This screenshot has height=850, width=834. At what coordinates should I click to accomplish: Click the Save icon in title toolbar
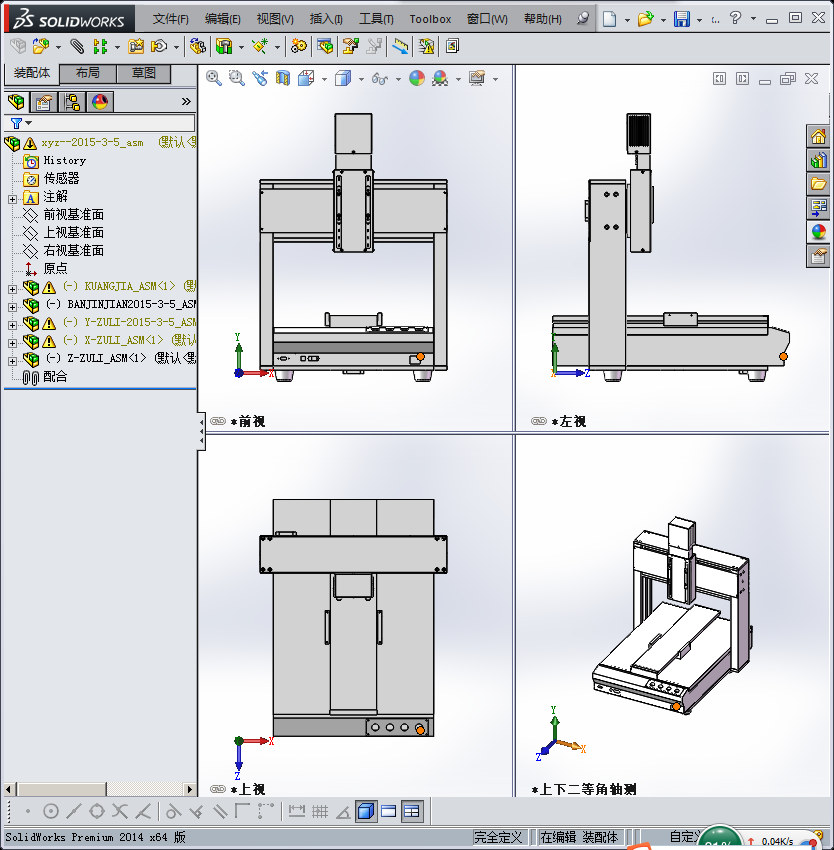point(682,19)
